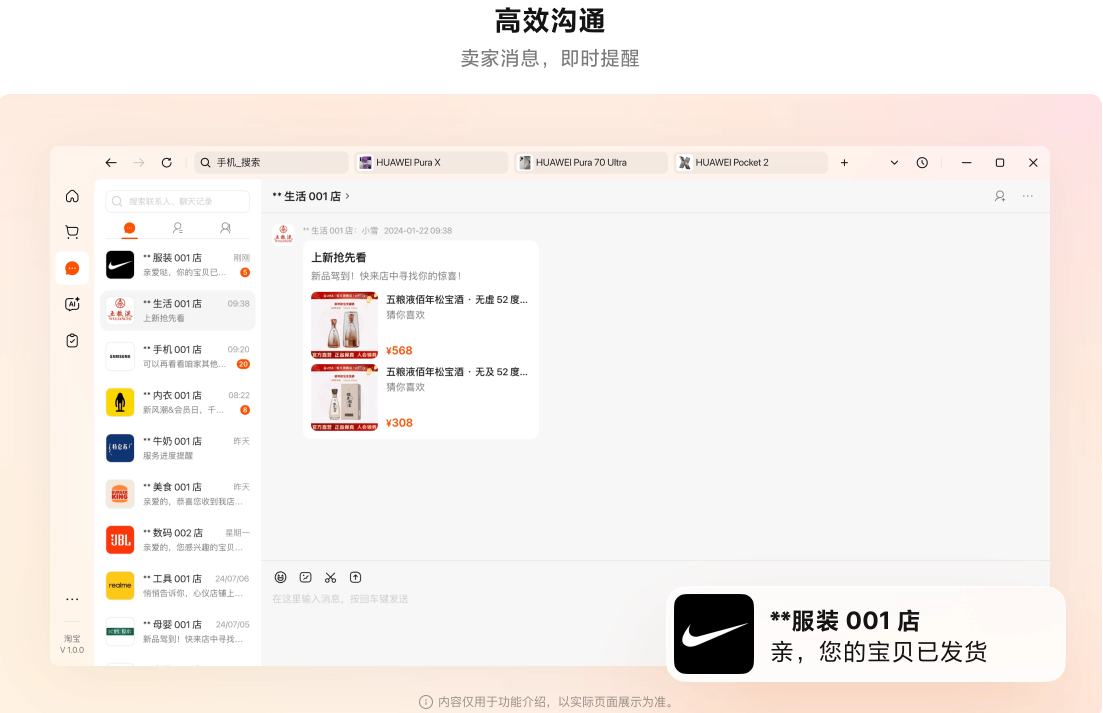Click the upload file icon
This screenshot has height=713, width=1103.
(x=355, y=577)
